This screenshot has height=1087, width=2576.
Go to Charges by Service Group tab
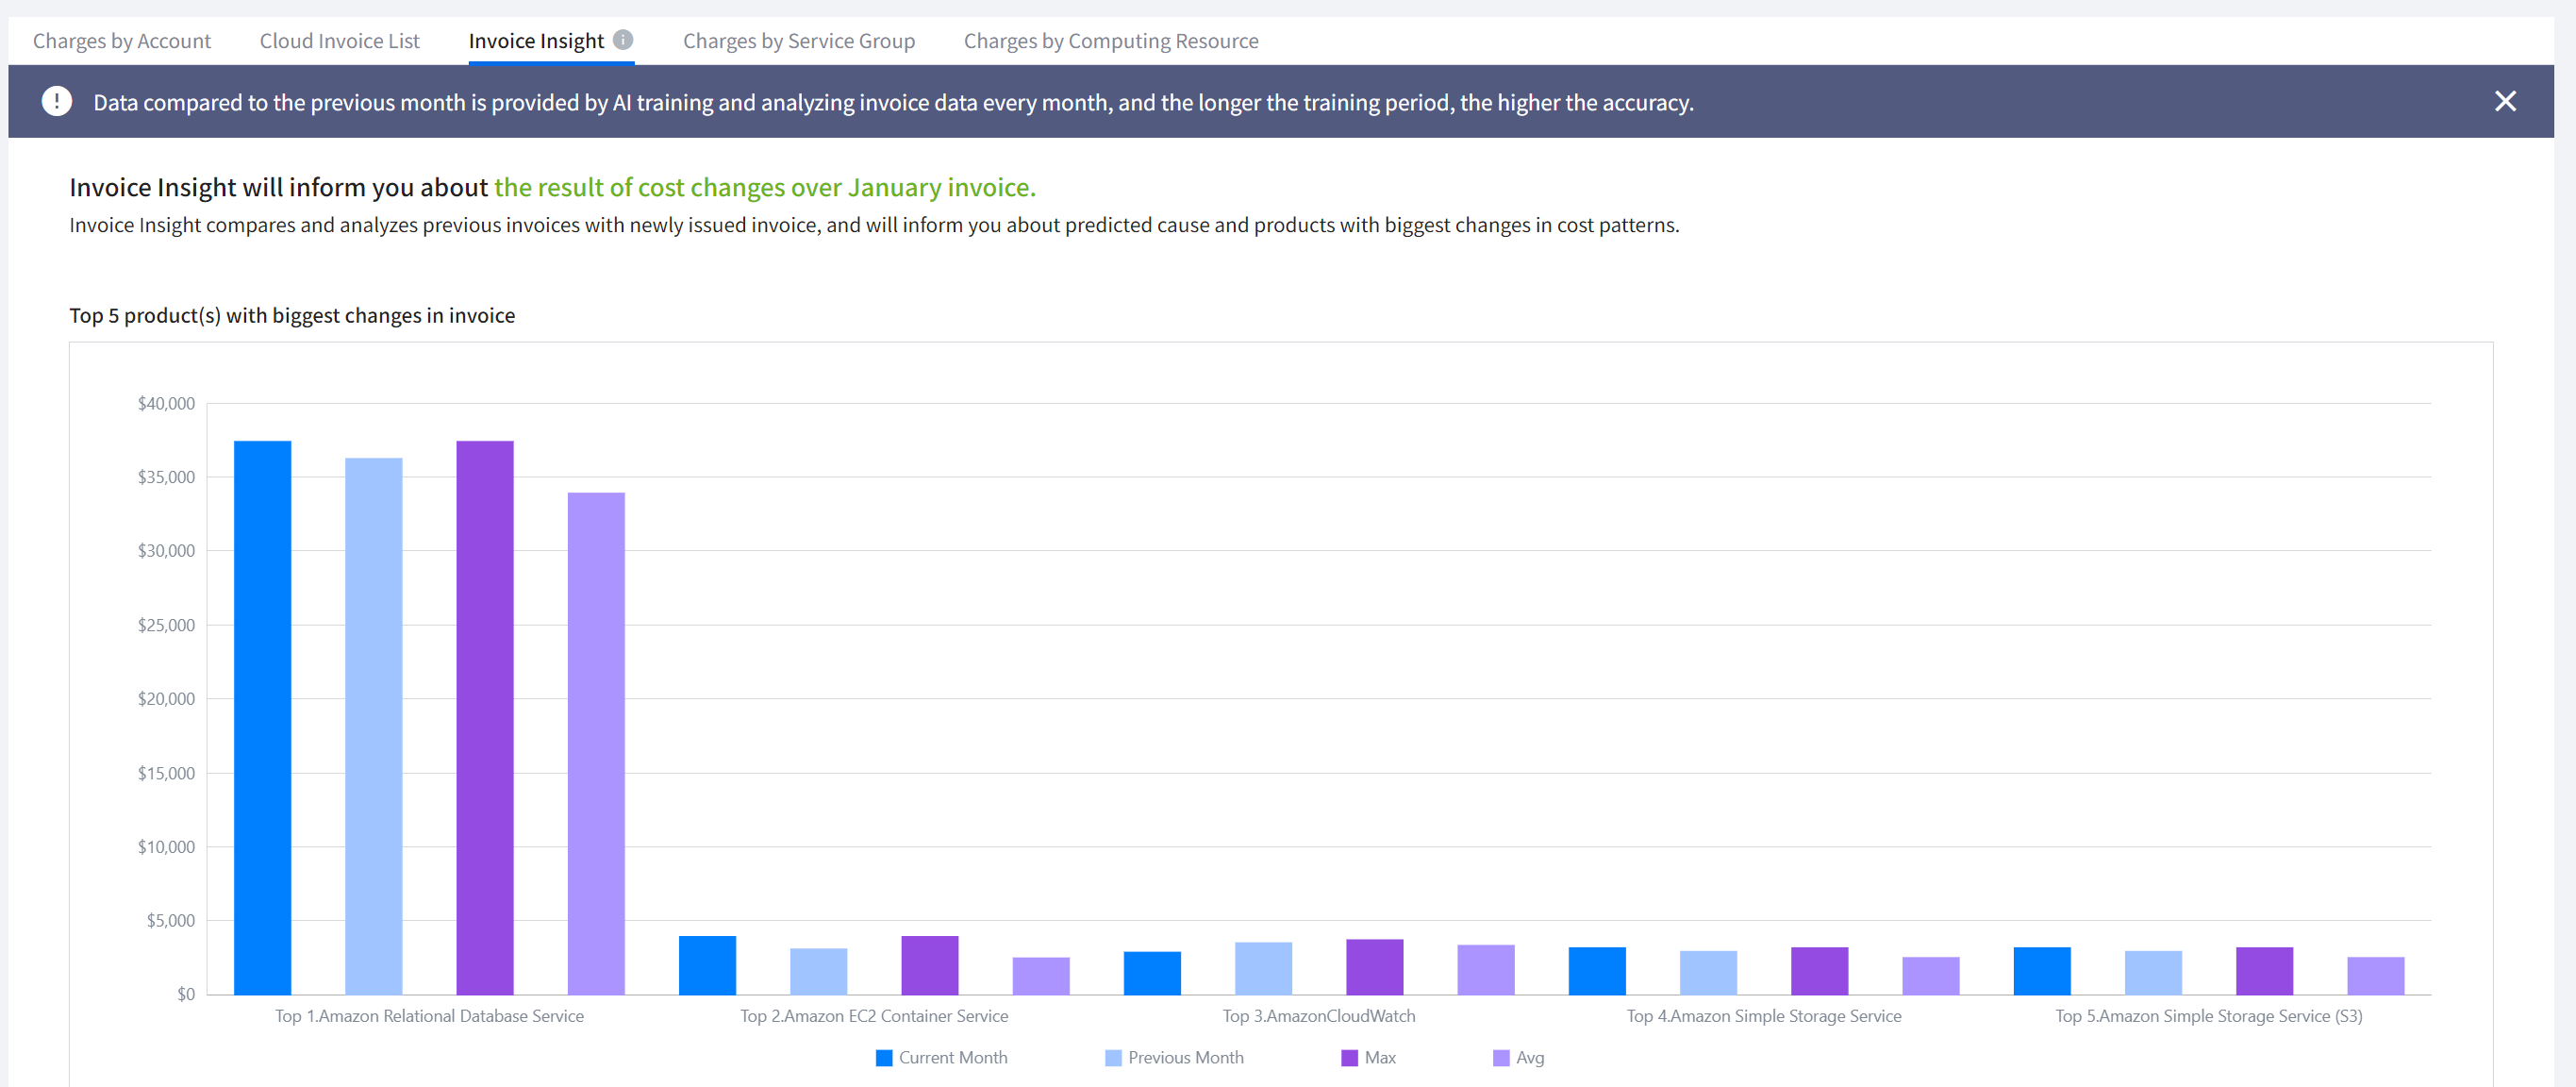click(x=798, y=41)
